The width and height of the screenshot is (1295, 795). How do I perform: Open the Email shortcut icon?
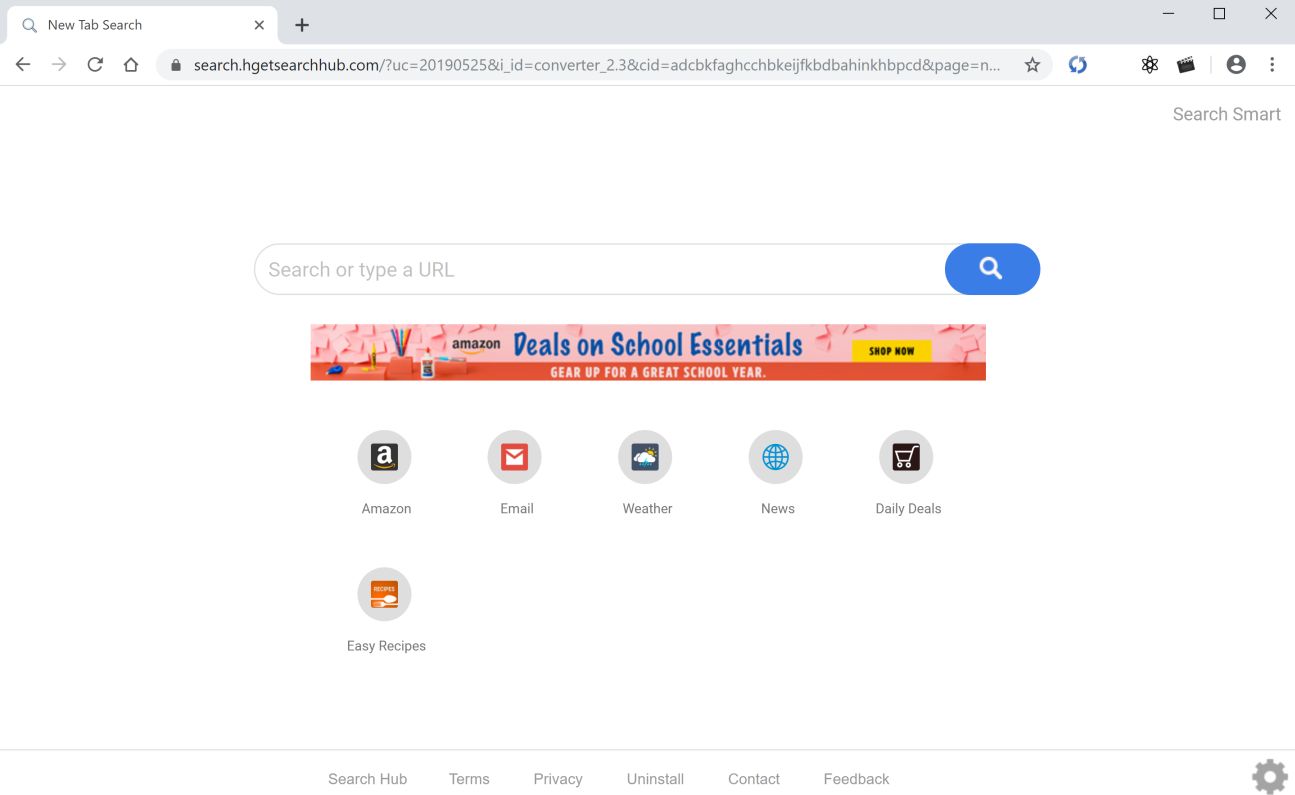click(514, 457)
